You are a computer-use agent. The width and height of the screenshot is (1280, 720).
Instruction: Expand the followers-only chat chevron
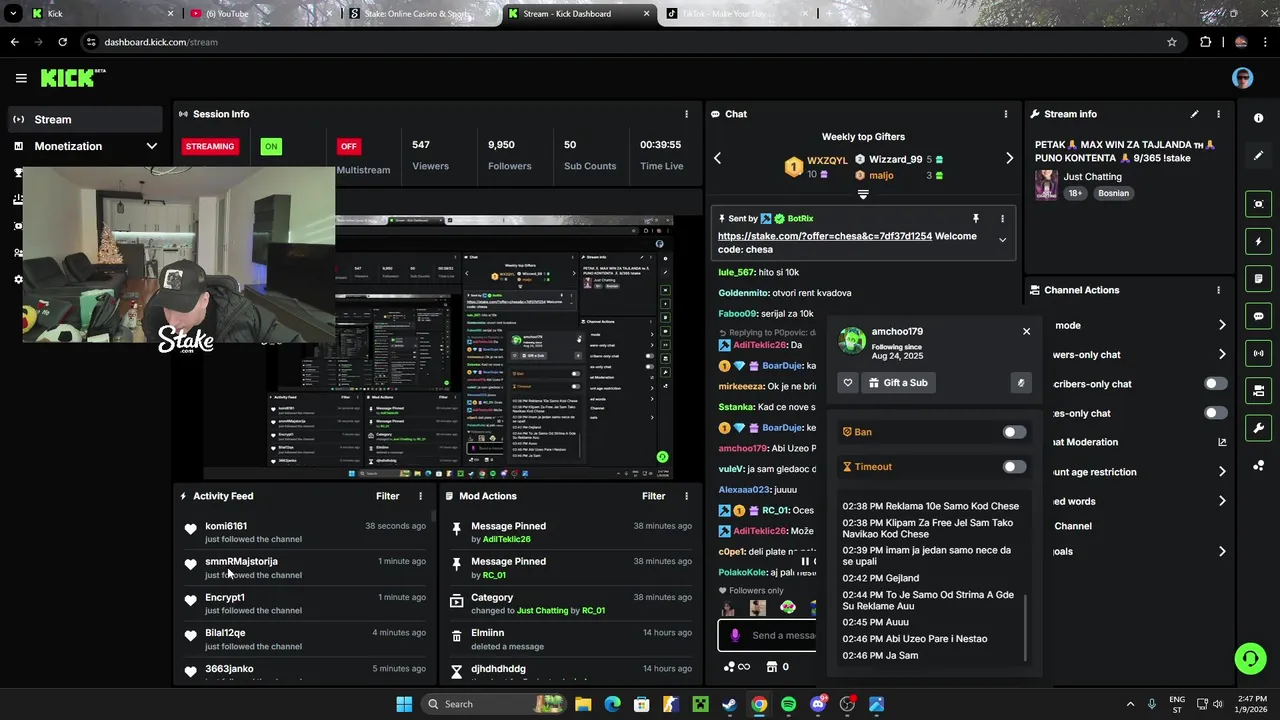point(1221,354)
